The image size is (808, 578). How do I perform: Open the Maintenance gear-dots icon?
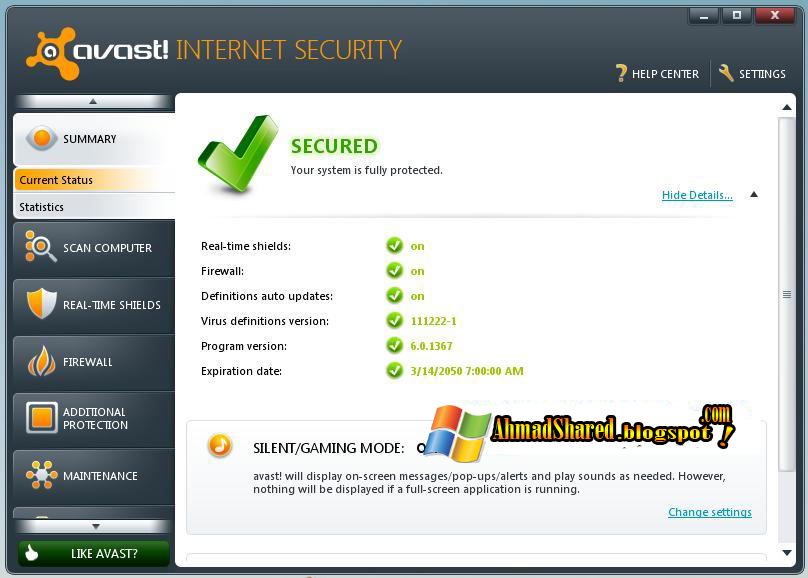tap(41, 474)
